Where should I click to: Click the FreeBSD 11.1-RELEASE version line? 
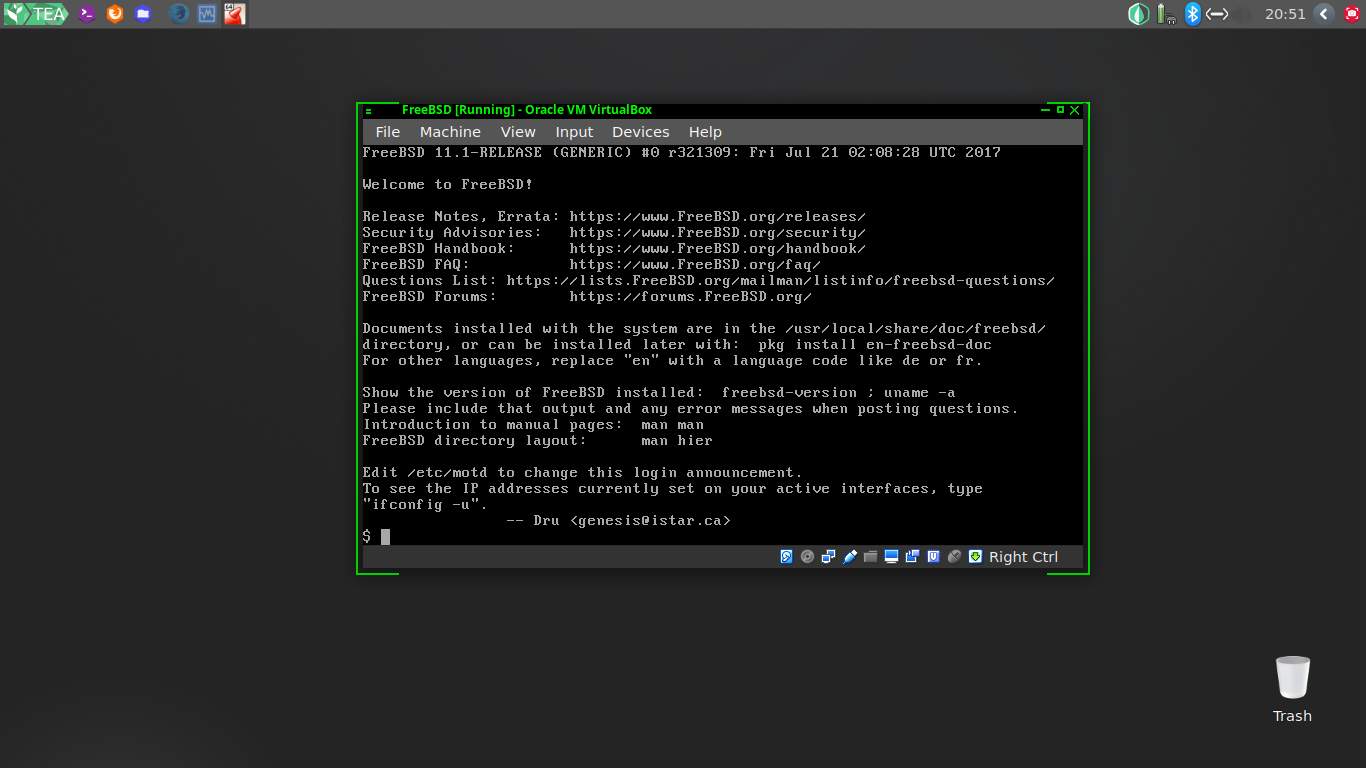pyautogui.click(x=681, y=152)
